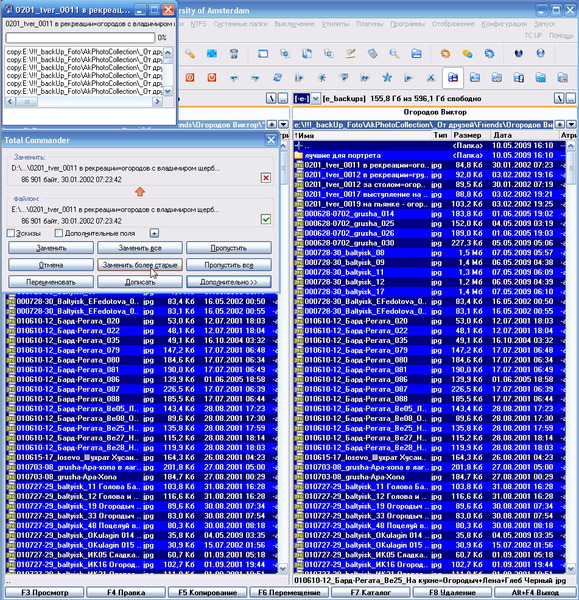Open the Помощь menu
Image resolution: width=579 pixels, height=600 pixels.
[x=561, y=36]
